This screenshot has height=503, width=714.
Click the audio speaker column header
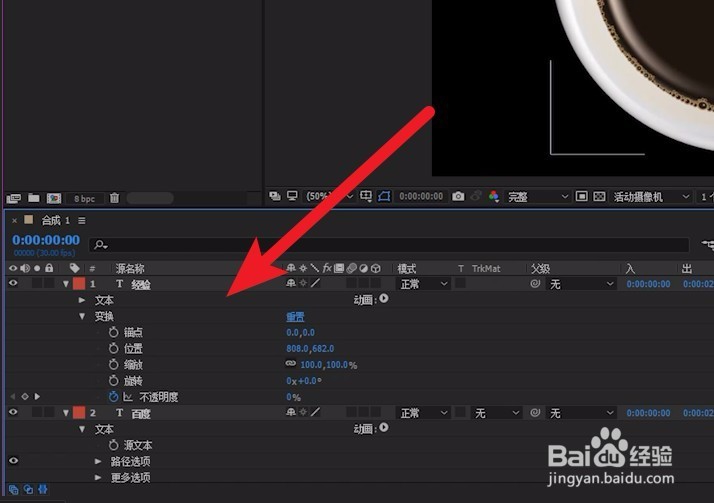[25, 268]
